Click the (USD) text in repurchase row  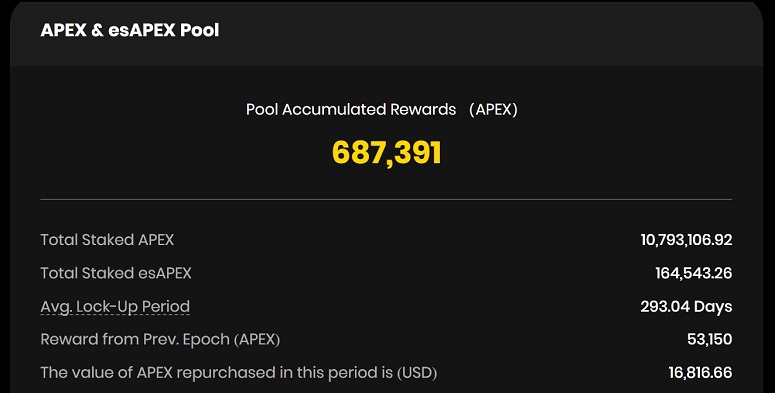[x=417, y=373]
